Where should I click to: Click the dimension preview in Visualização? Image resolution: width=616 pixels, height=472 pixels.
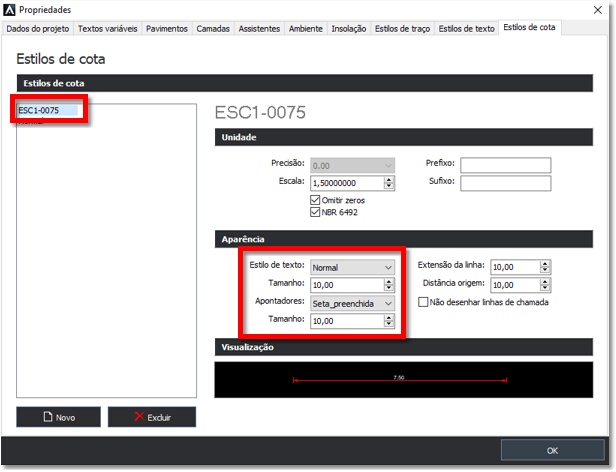(x=398, y=380)
